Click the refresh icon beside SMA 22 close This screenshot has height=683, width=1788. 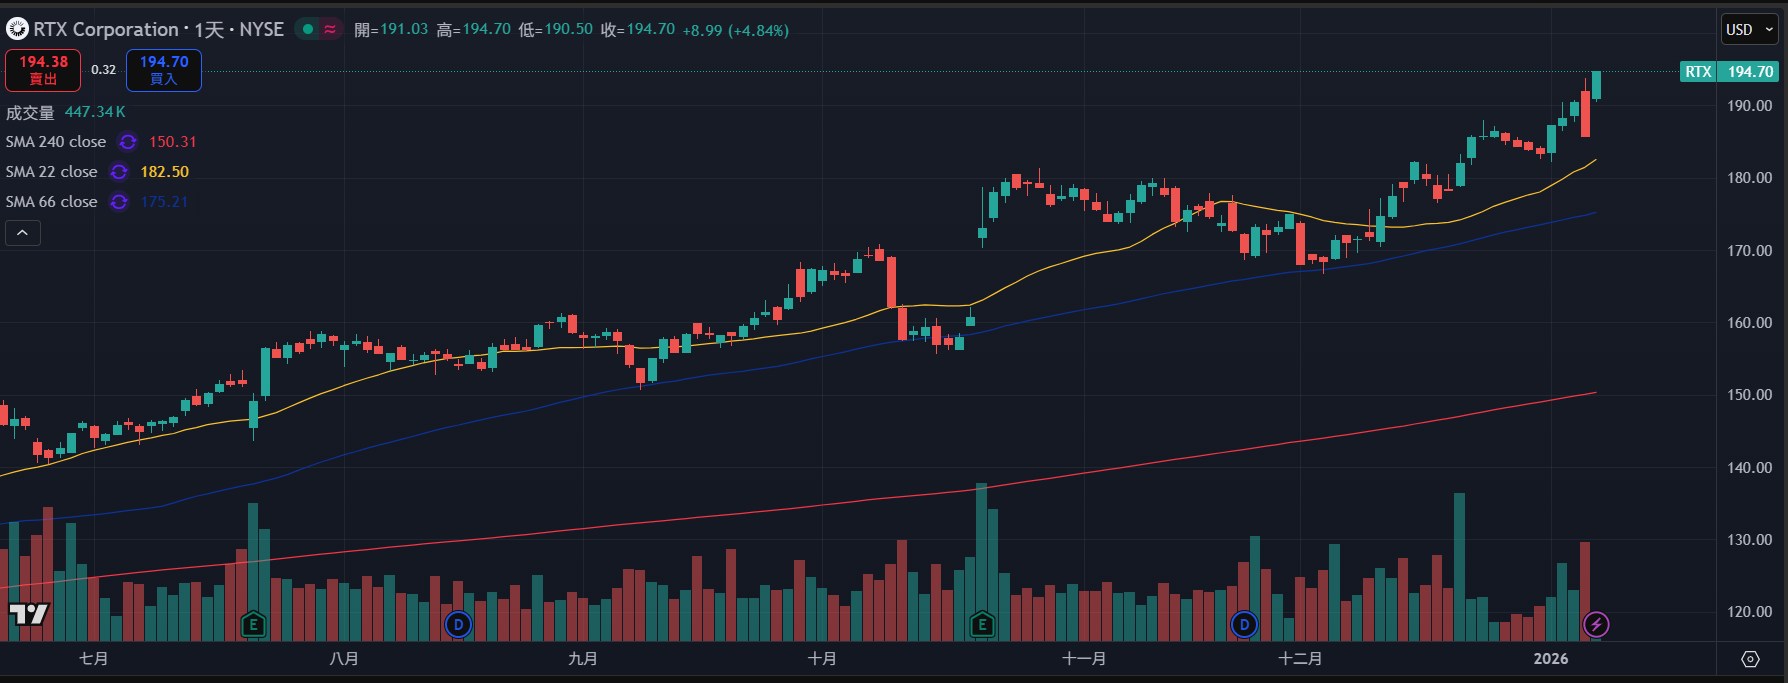(119, 172)
